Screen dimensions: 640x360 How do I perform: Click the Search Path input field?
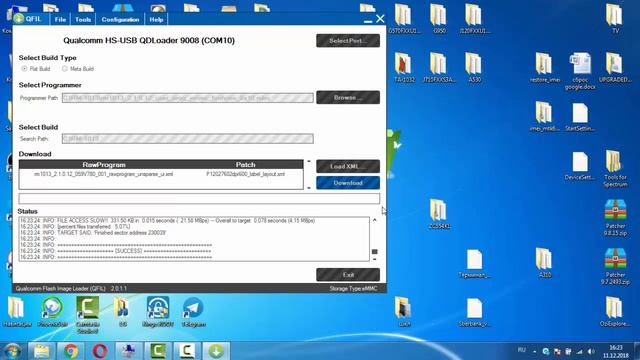[x=188, y=138]
